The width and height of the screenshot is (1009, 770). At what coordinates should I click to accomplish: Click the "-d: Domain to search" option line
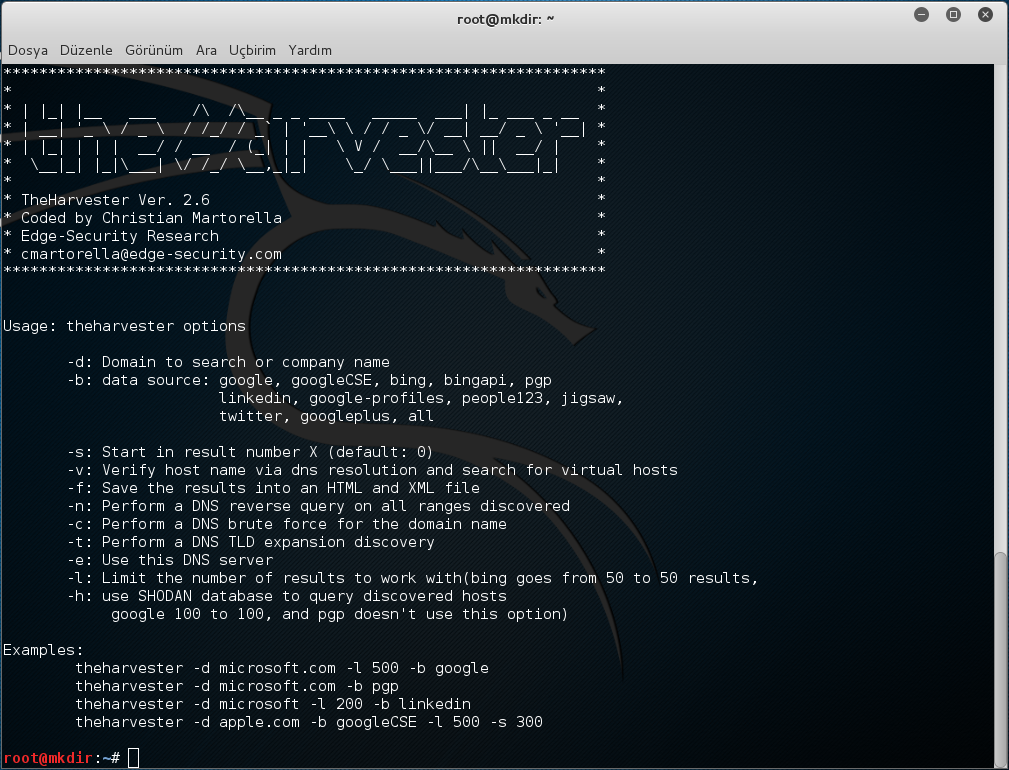point(228,362)
